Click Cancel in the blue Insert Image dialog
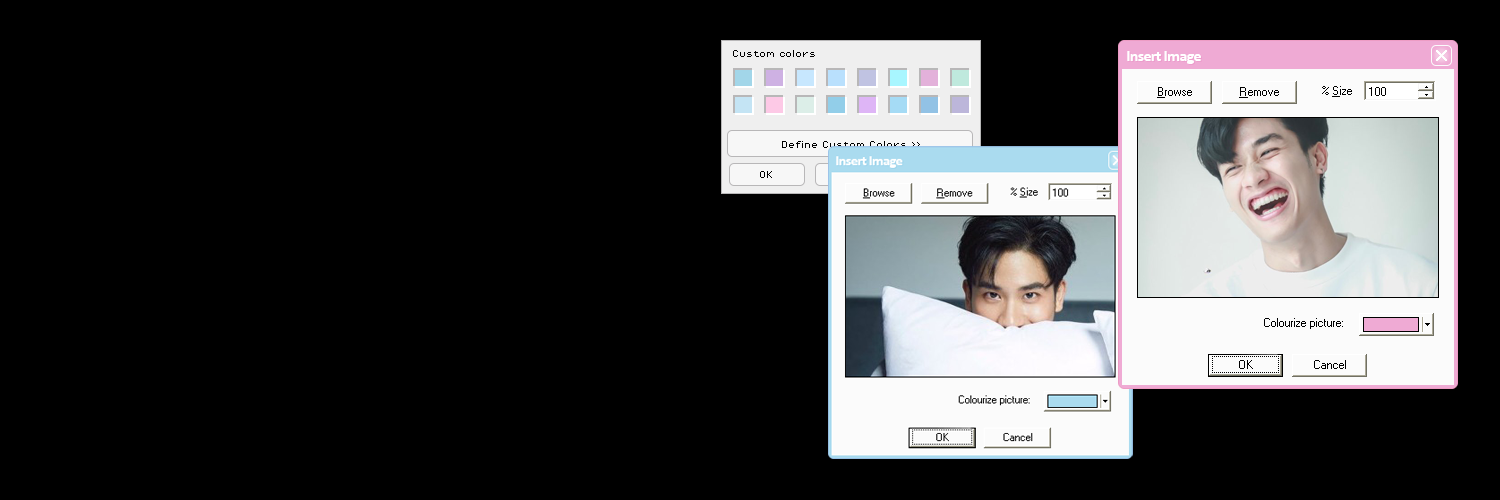The height and width of the screenshot is (500, 1500). (x=1017, y=437)
